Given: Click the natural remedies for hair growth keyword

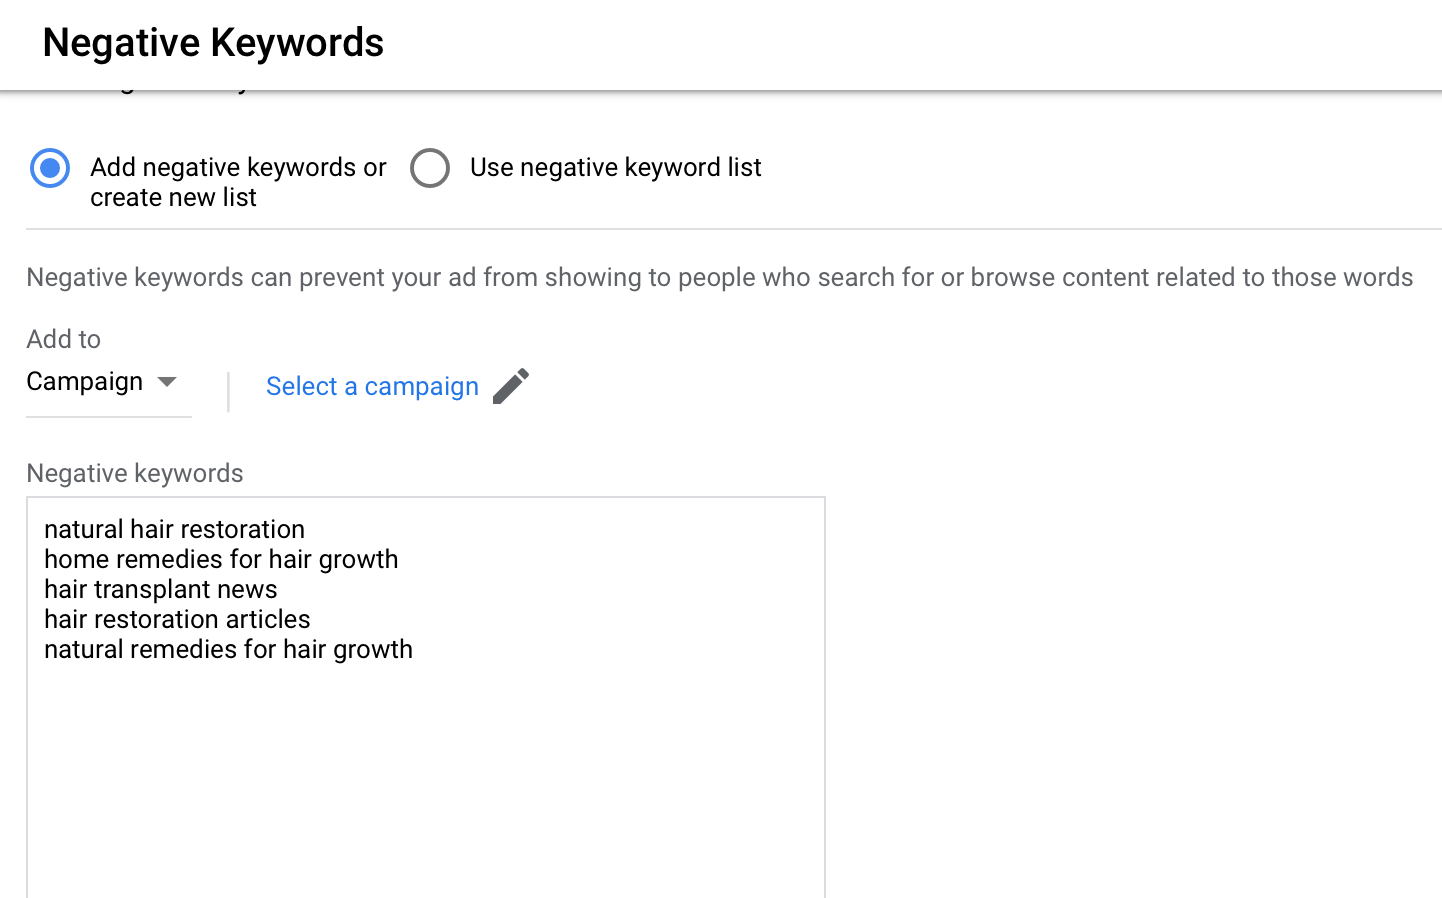Looking at the screenshot, I should pos(228,649).
